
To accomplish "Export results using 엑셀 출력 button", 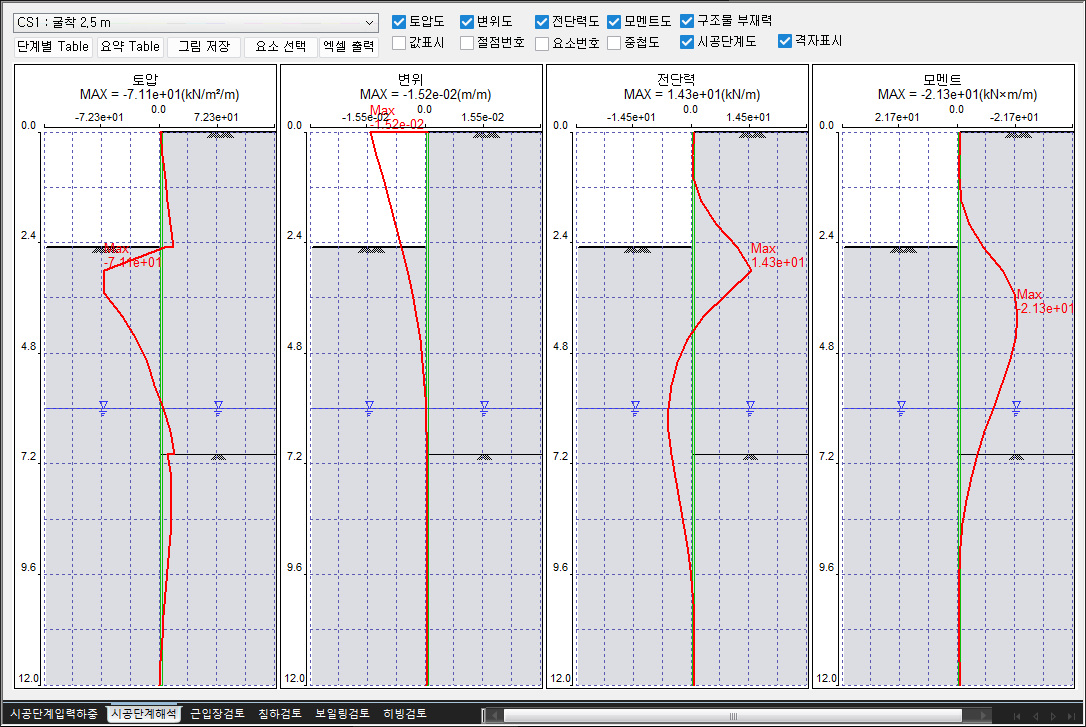I will [x=349, y=47].
